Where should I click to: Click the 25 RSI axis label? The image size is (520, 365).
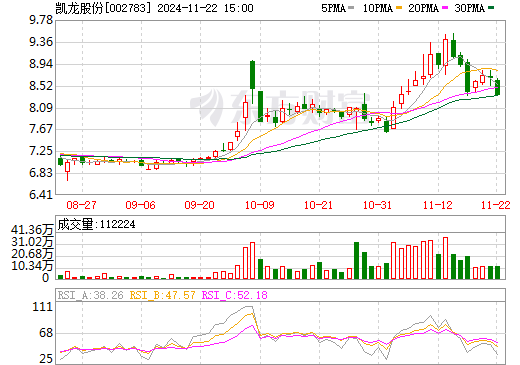pos(46,359)
